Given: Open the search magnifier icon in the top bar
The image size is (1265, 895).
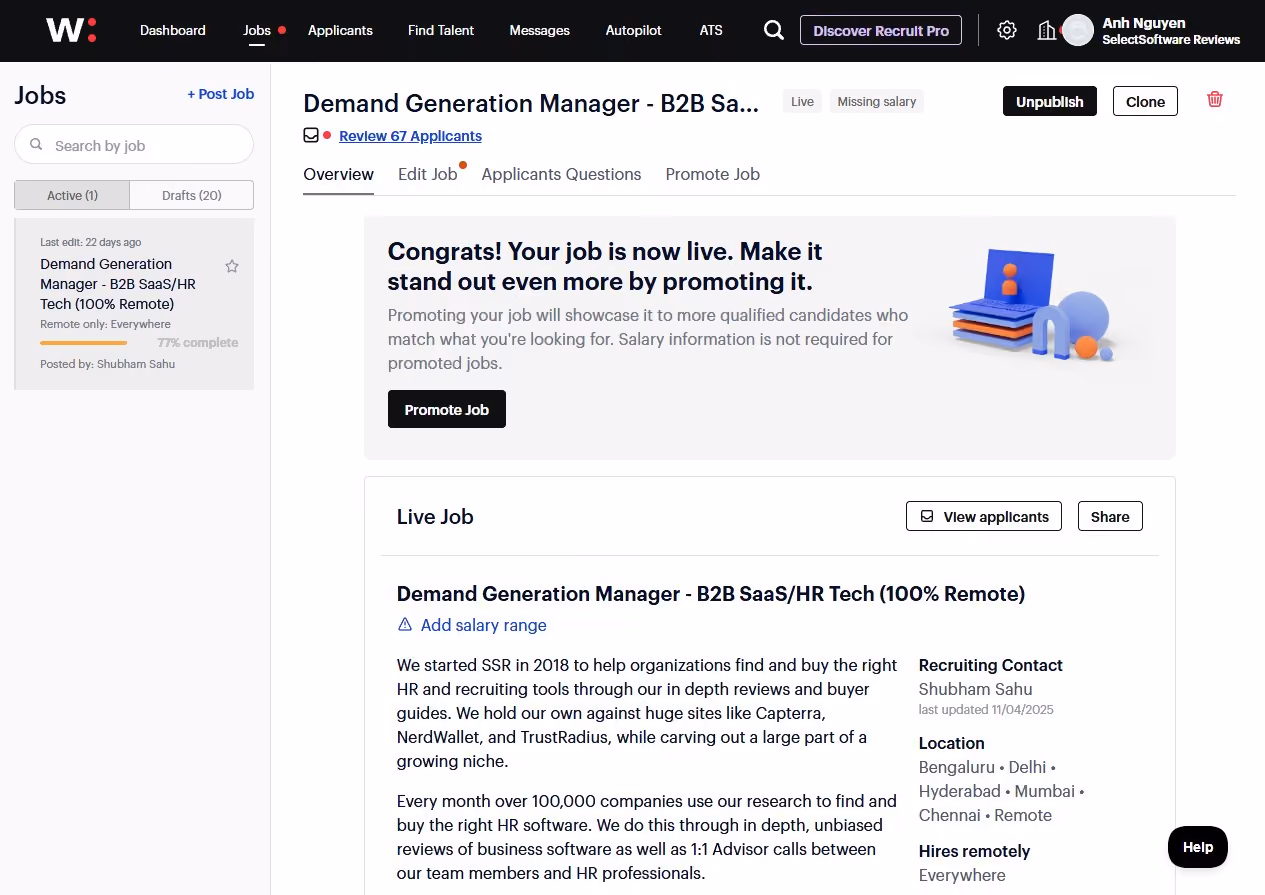Looking at the screenshot, I should pos(774,30).
